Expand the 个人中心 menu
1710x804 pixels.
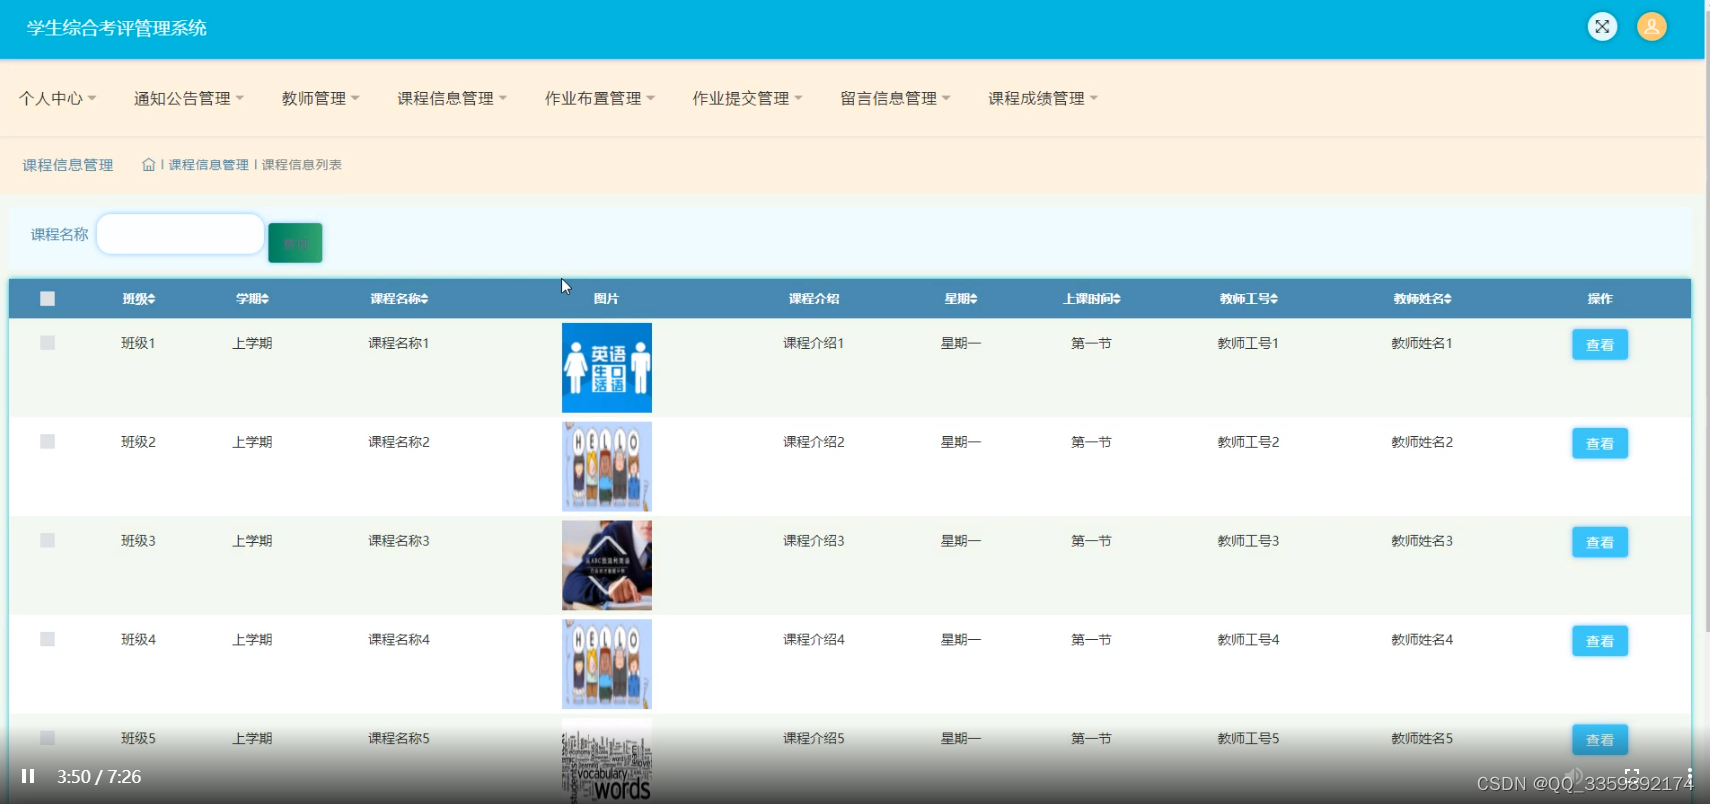point(57,98)
